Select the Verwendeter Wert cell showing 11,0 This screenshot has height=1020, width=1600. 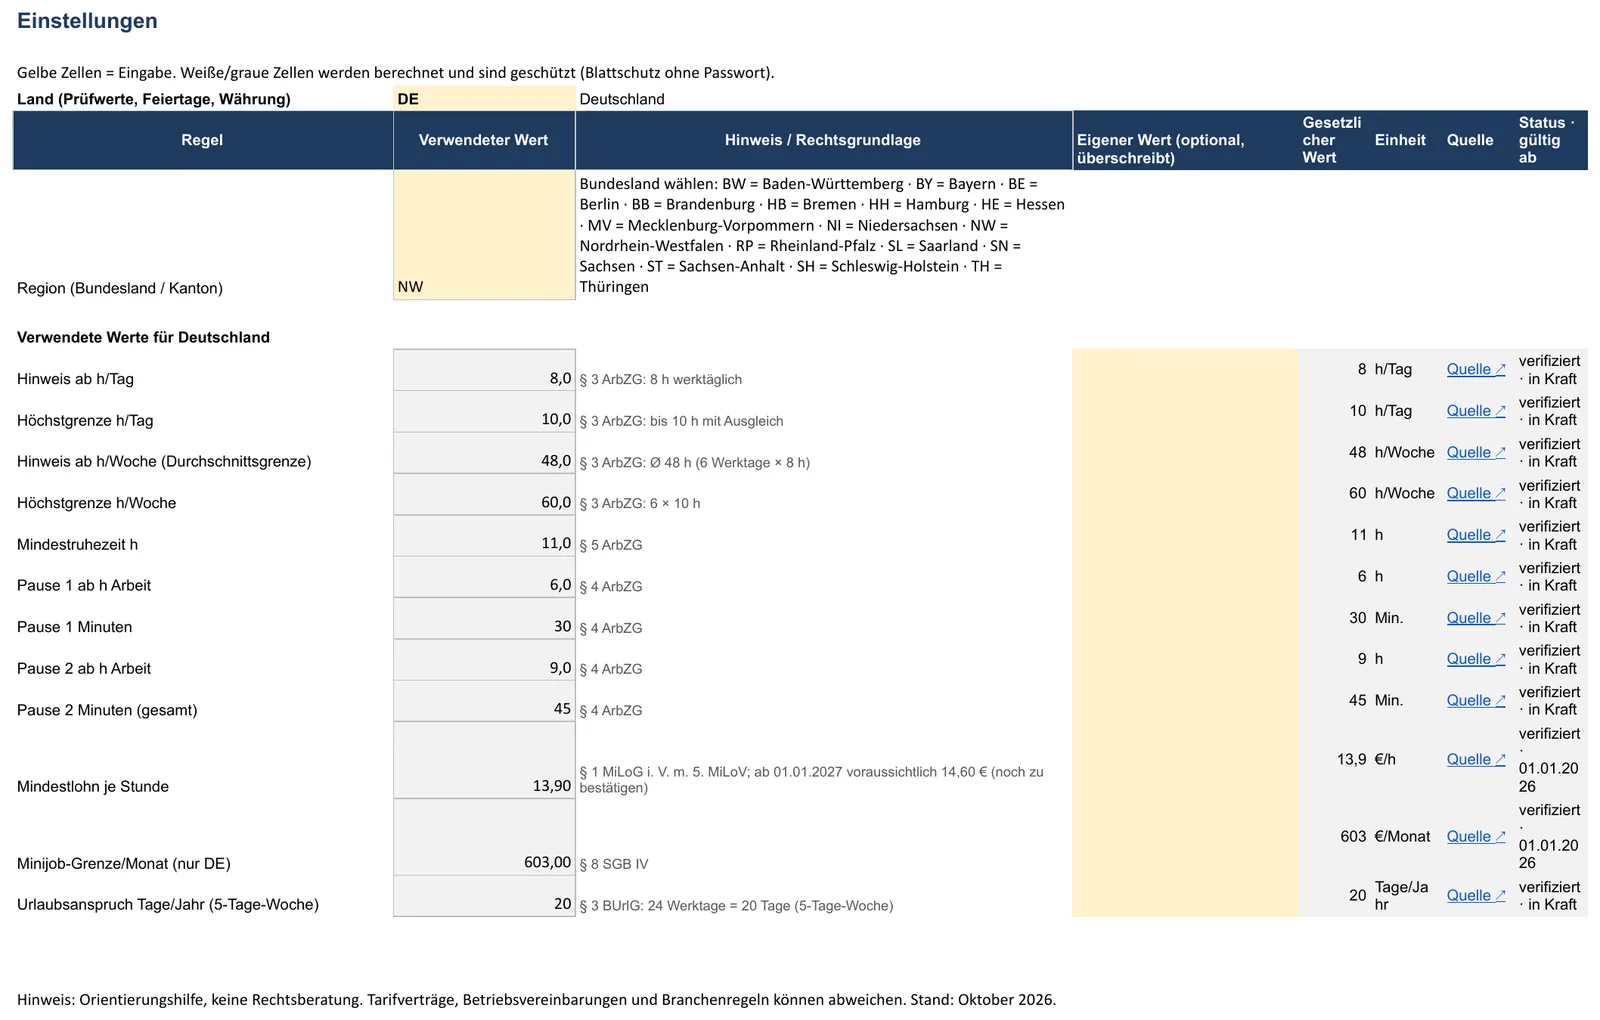pos(484,536)
